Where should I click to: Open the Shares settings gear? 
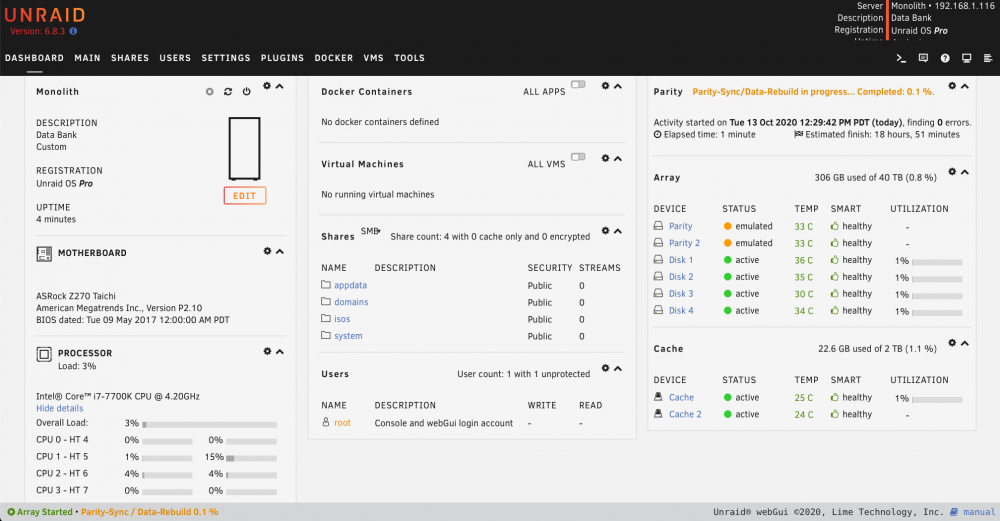[605, 231]
